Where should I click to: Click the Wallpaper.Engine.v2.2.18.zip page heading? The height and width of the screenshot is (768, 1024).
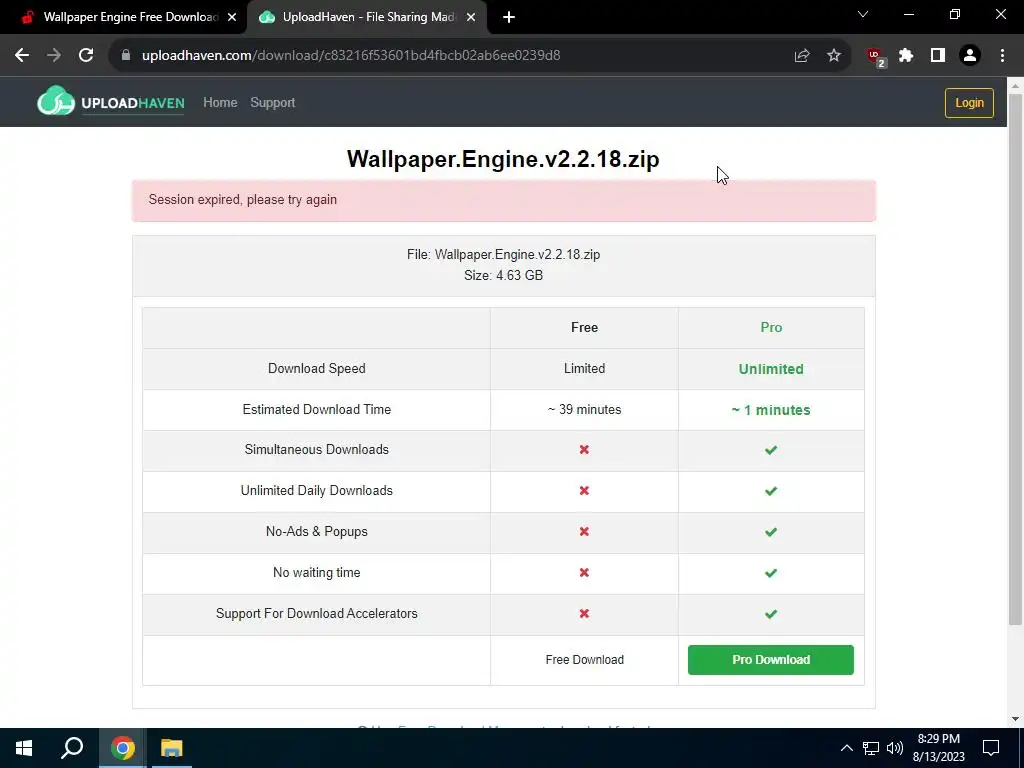point(503,159)
